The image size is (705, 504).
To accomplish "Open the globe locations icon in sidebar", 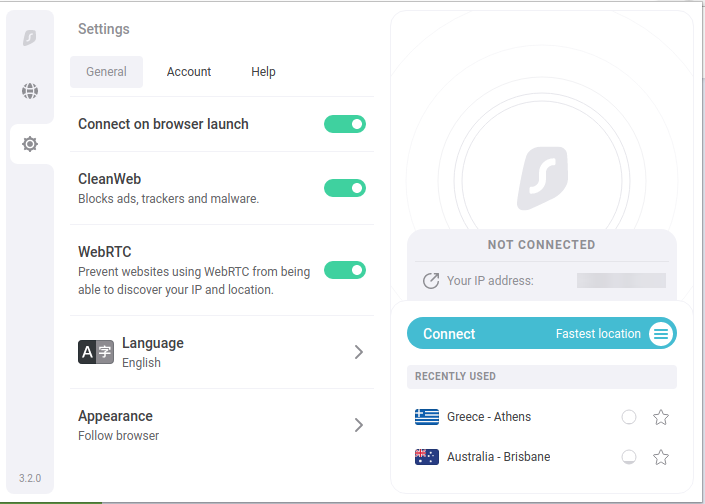I will click(x=30, y=91).
